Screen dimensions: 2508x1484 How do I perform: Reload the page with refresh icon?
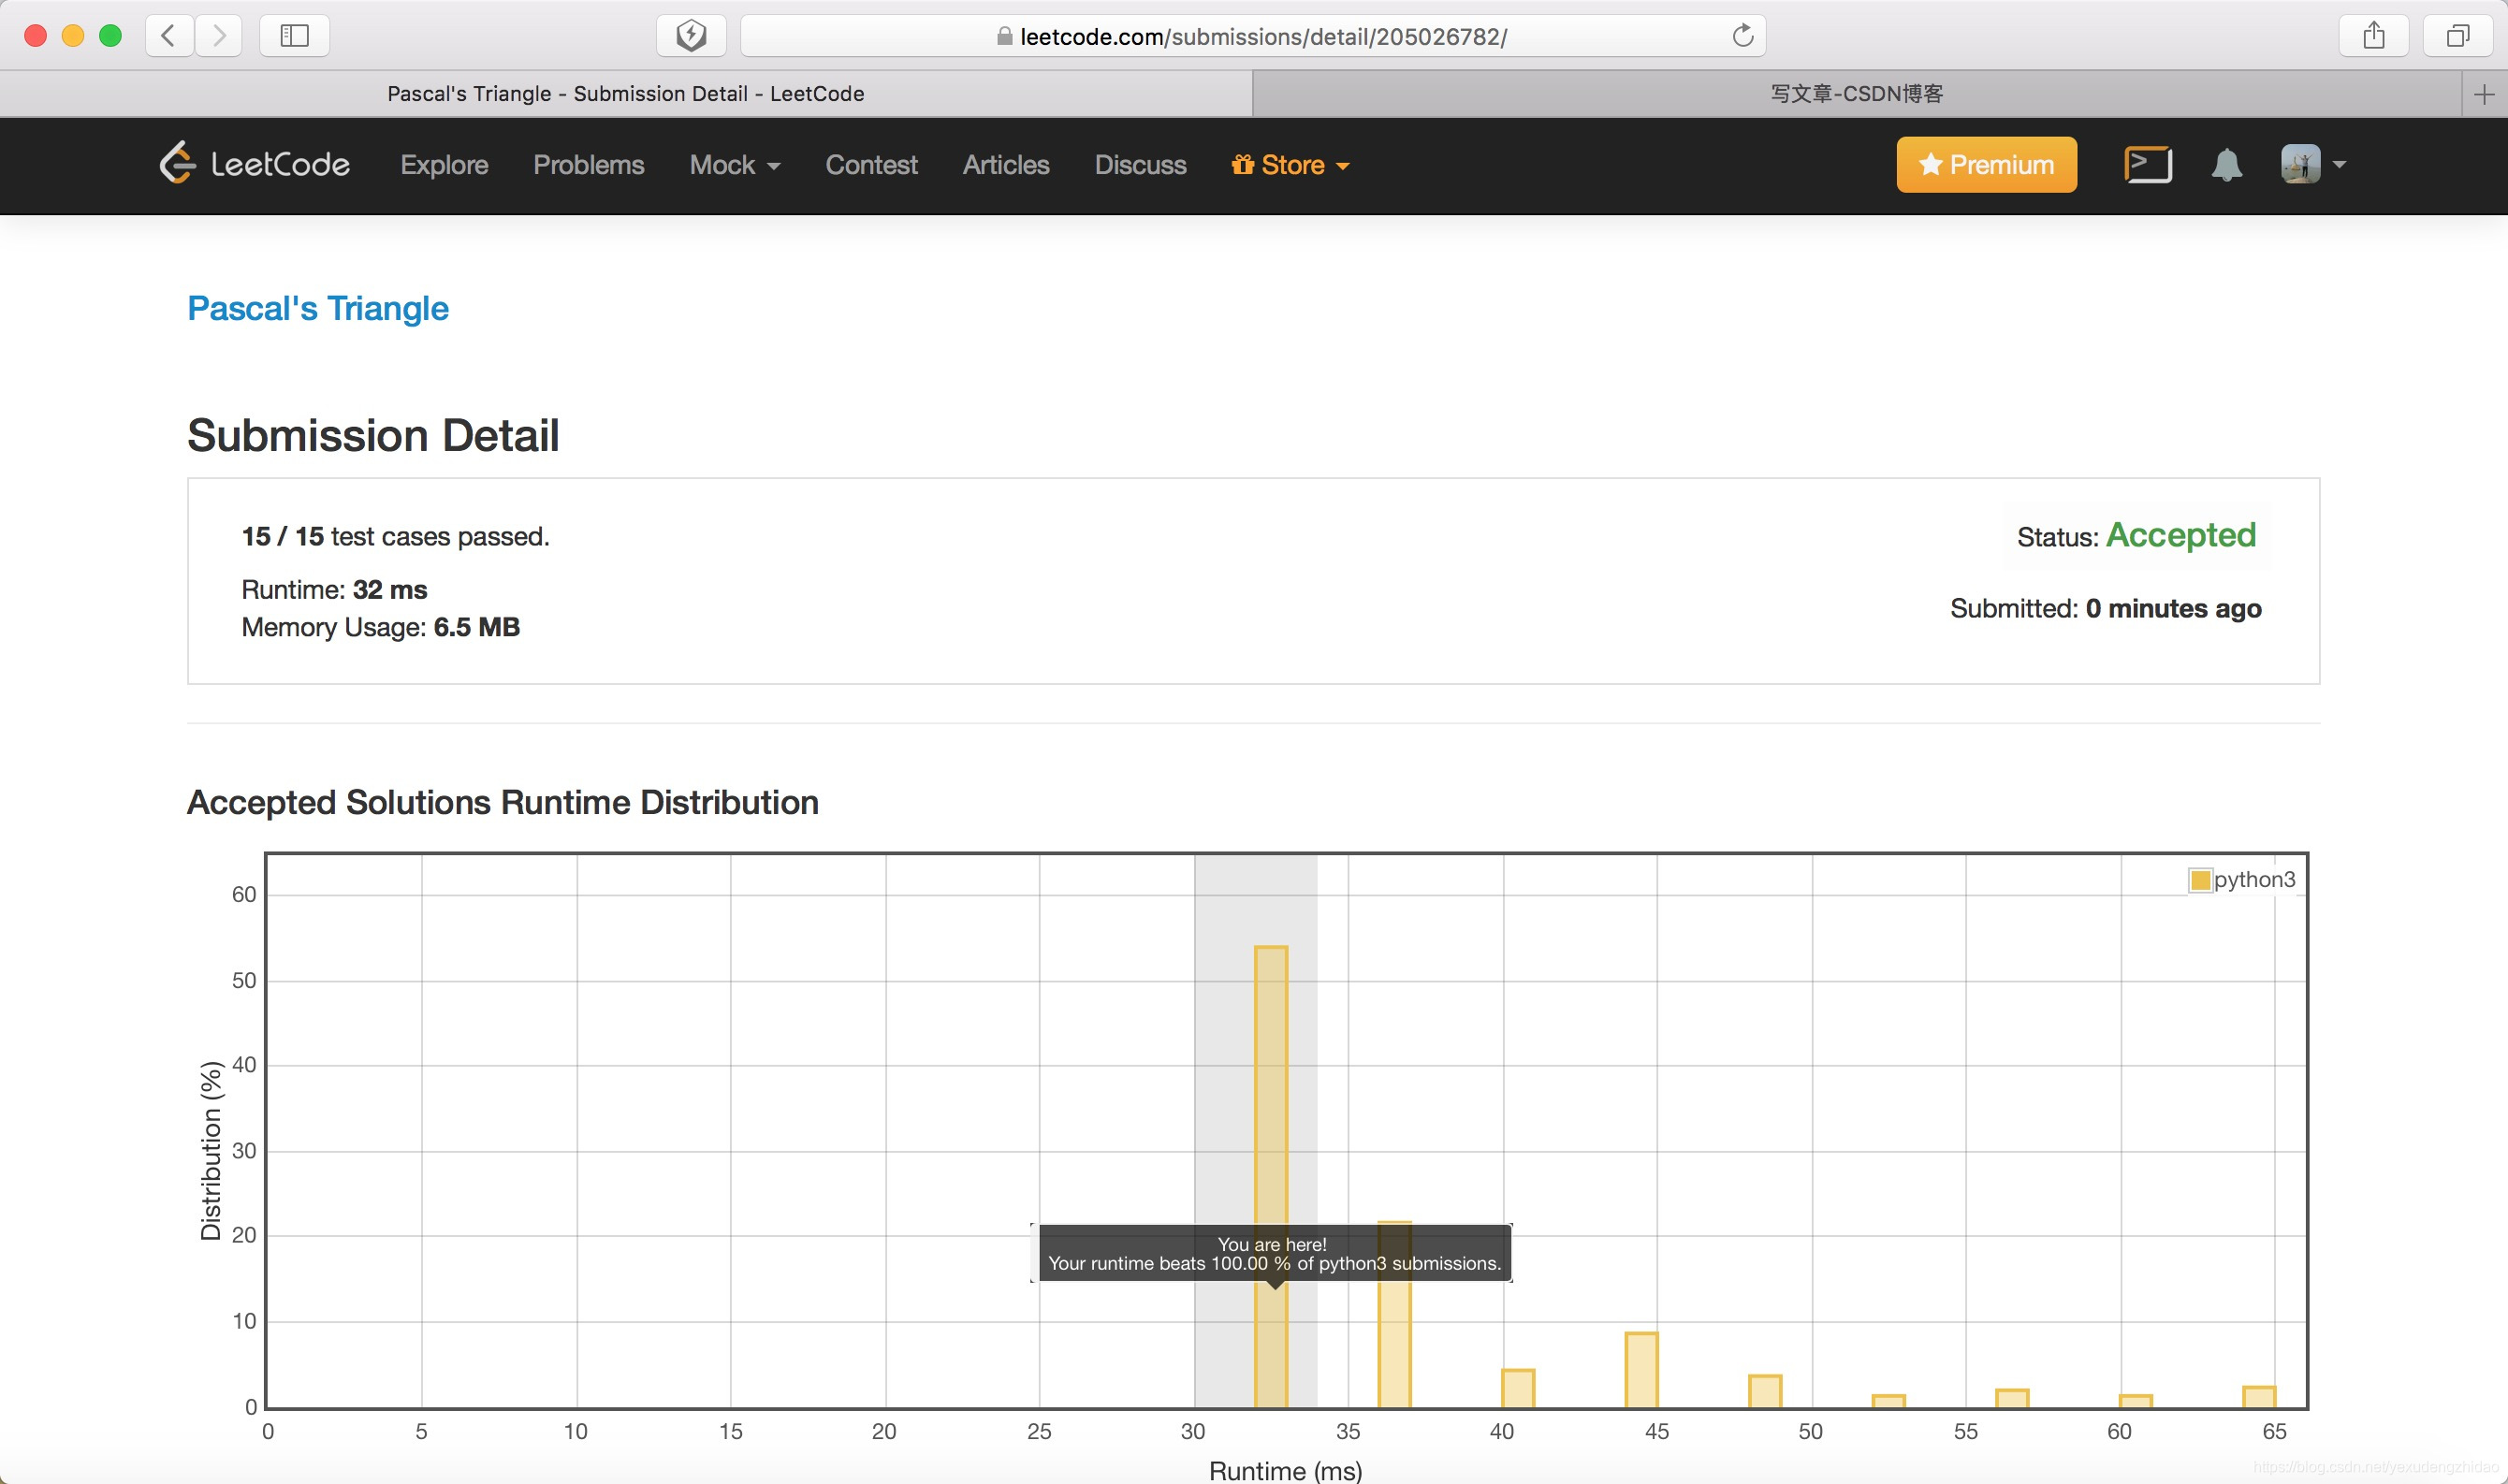(1742, 36)
